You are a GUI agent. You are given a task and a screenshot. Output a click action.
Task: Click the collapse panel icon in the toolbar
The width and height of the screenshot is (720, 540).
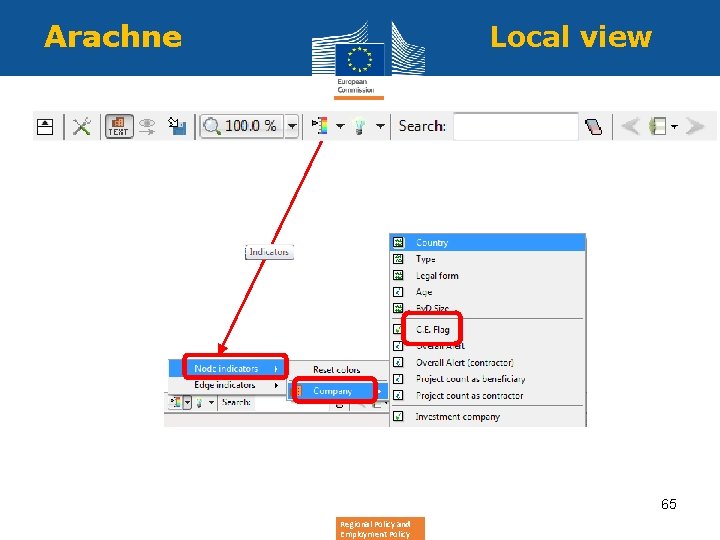click(45, 126)
